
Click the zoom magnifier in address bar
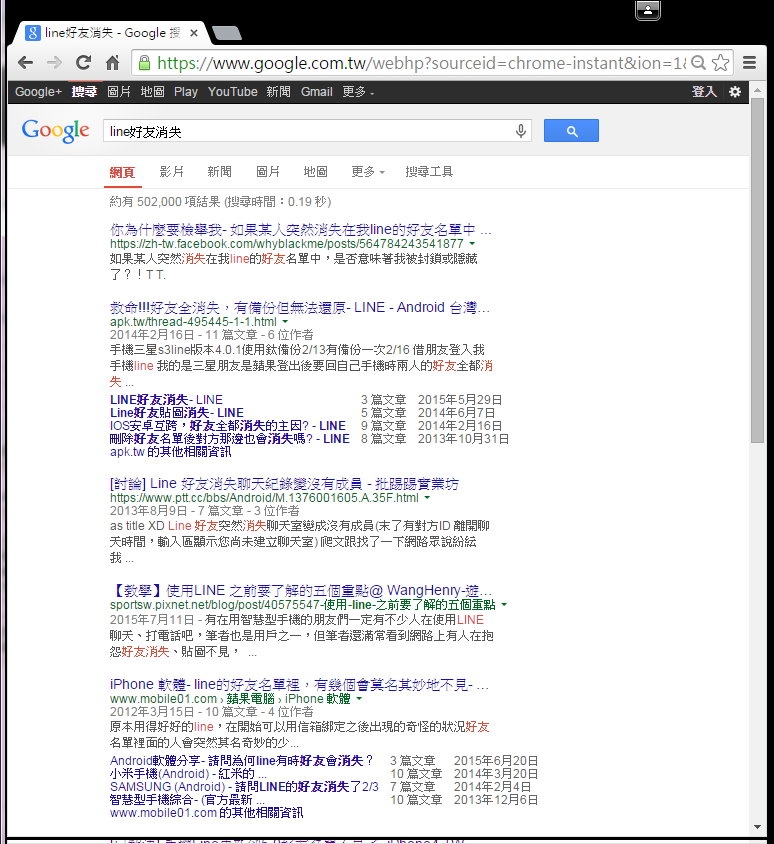(x=698, y=63)
